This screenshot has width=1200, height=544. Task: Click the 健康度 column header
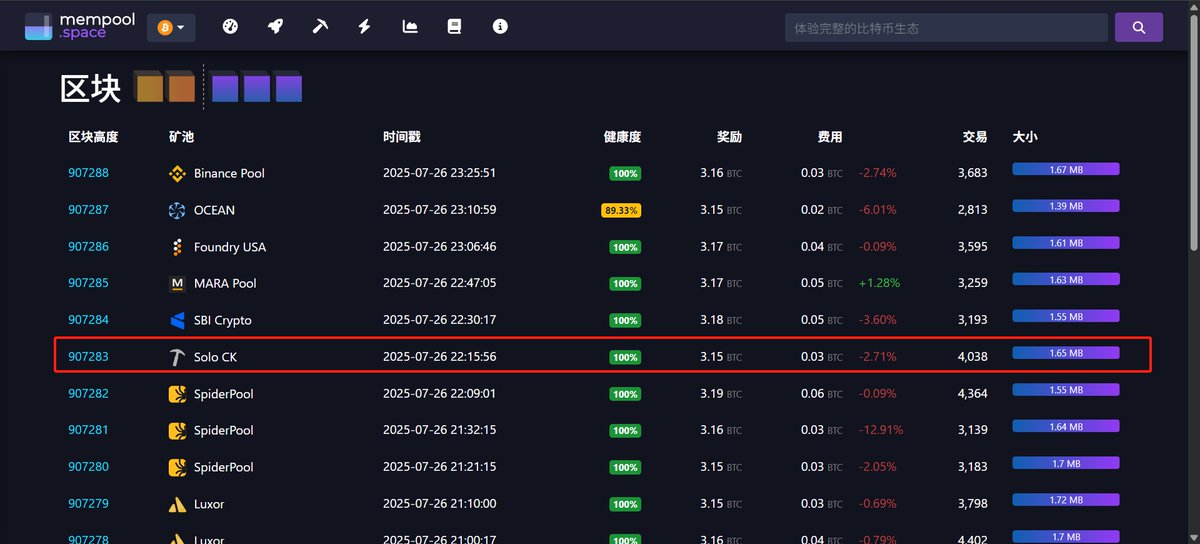pyautogui.click(x=622, y=137)
